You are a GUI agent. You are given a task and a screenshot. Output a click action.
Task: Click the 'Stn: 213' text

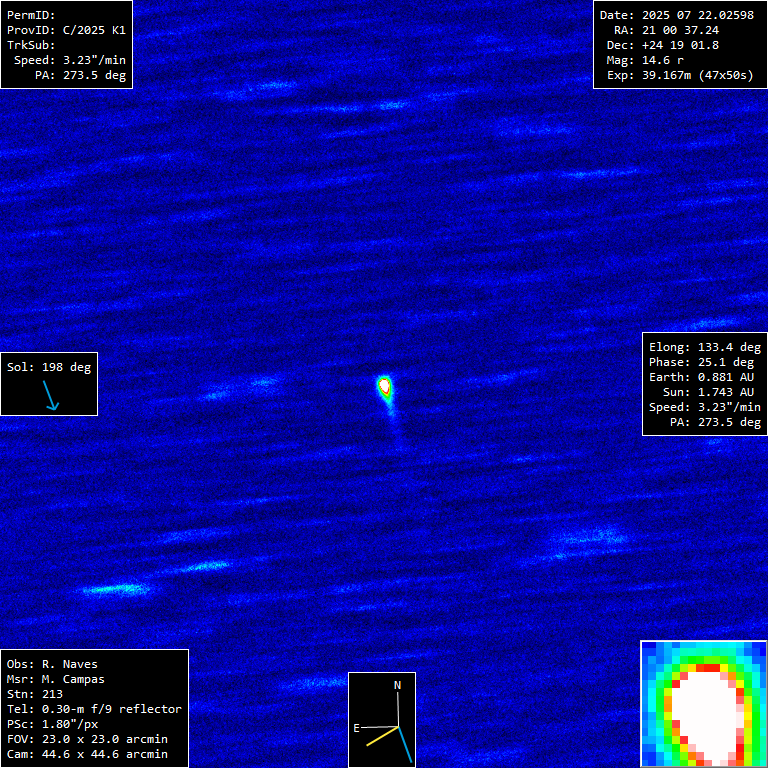coord(35,695)
